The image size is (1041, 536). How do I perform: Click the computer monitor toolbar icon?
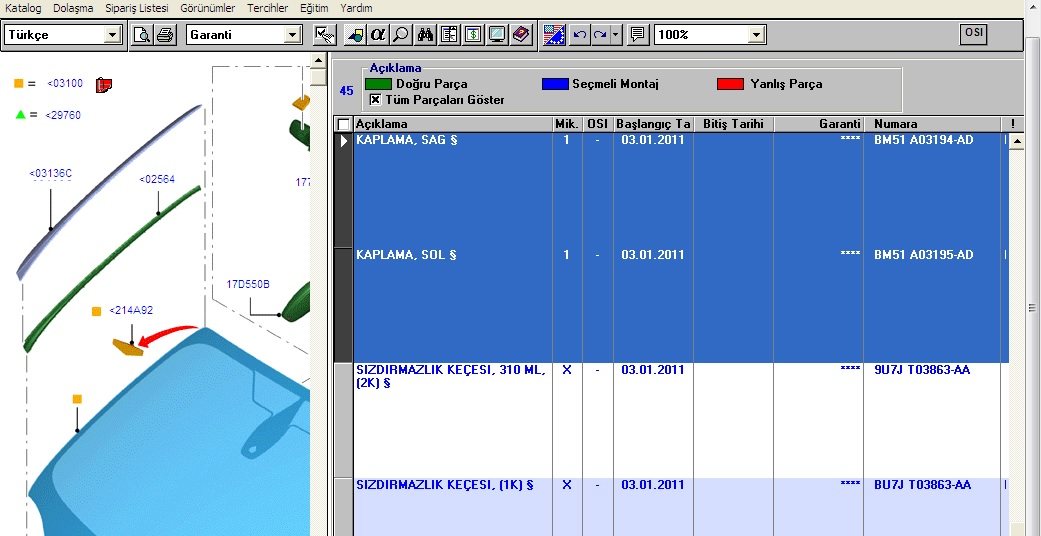(496, 35)
